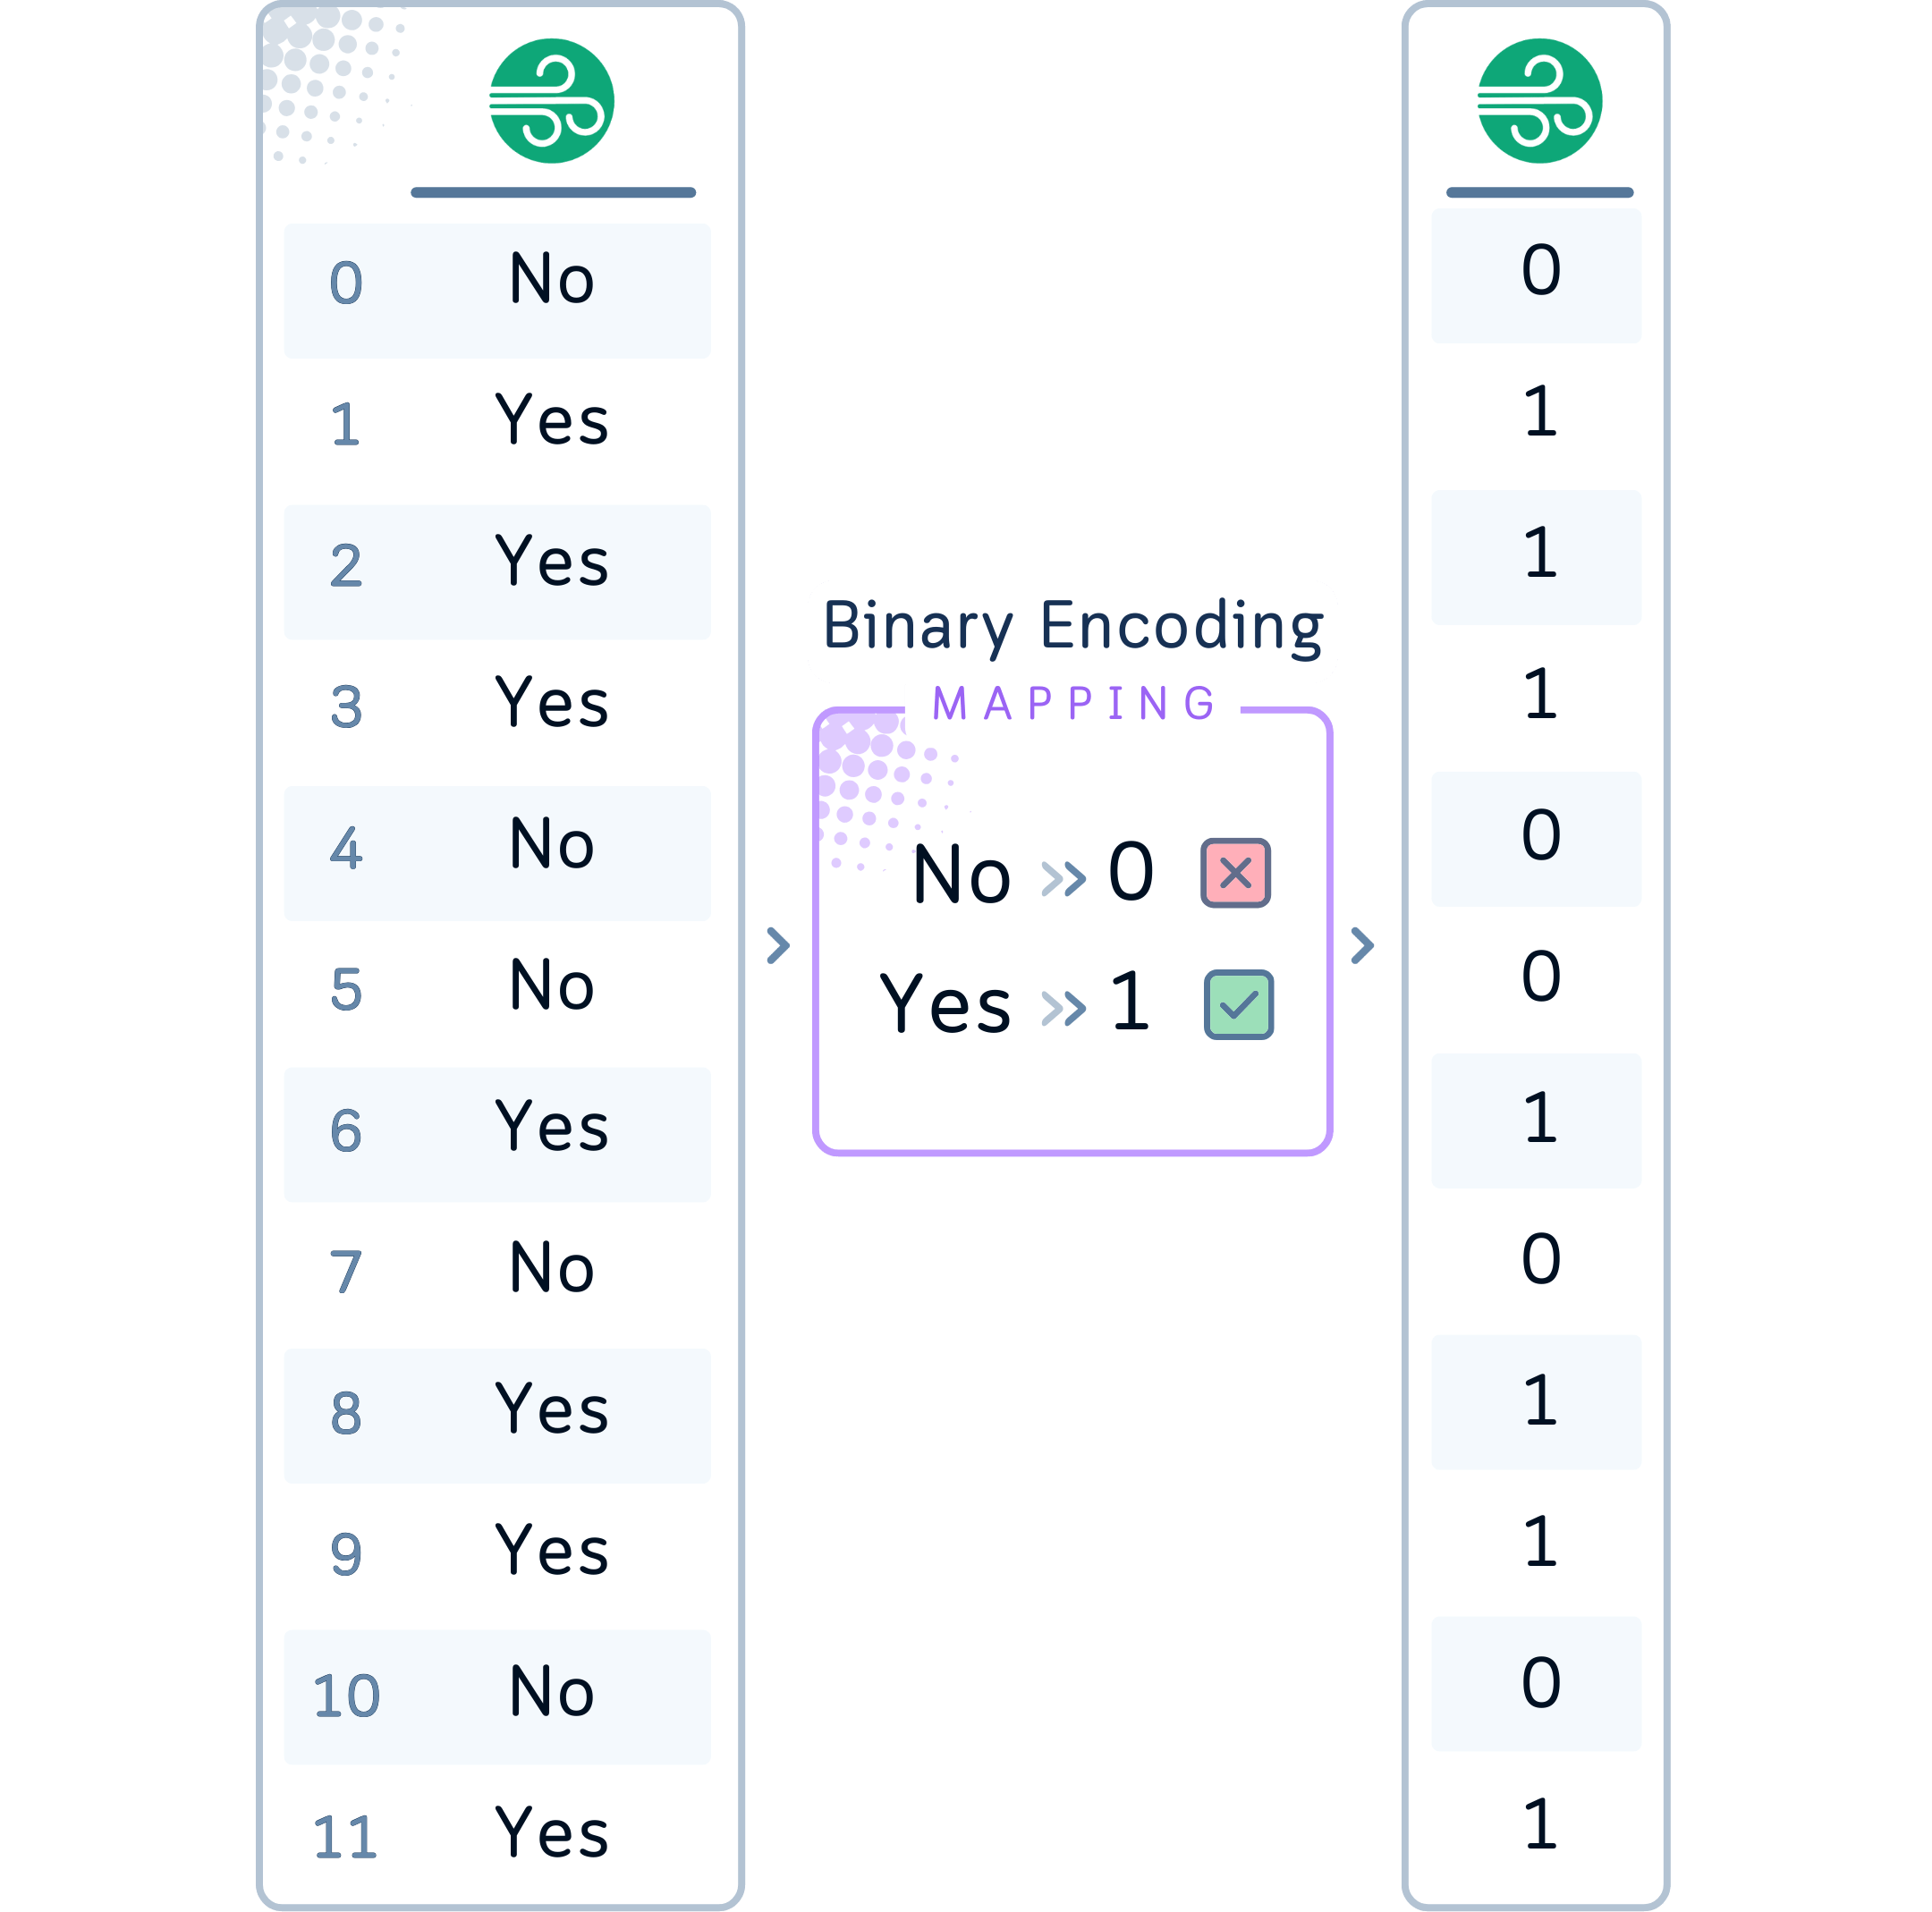Click the header underline bar of right column

1539,192
